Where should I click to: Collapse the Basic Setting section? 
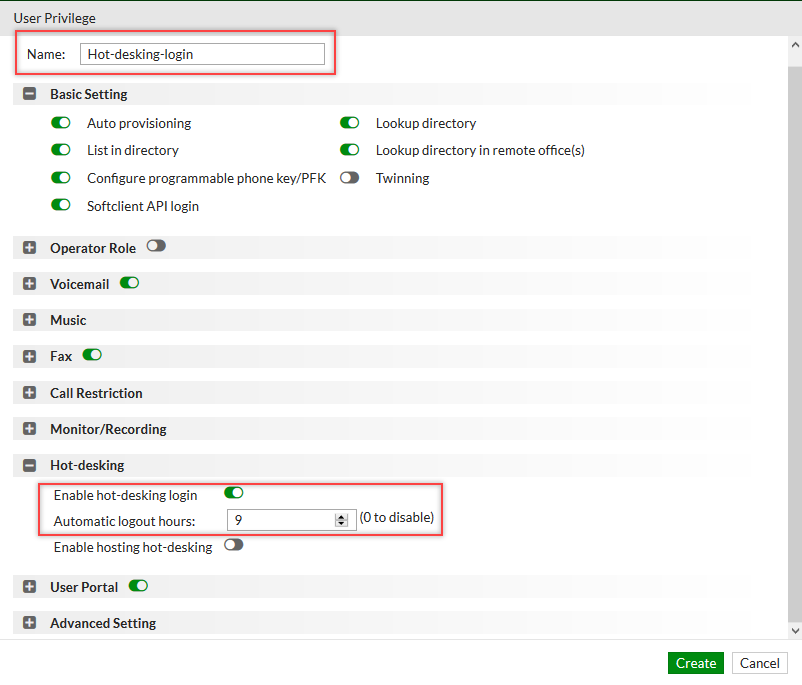coord(28,93)
